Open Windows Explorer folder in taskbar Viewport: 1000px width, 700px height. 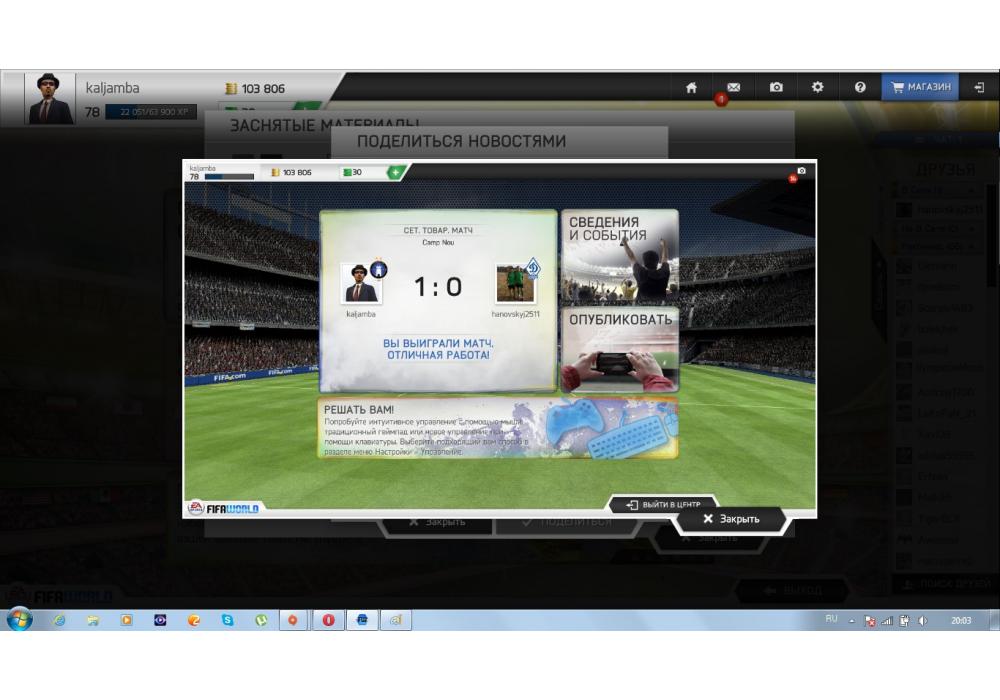point(92,620)
